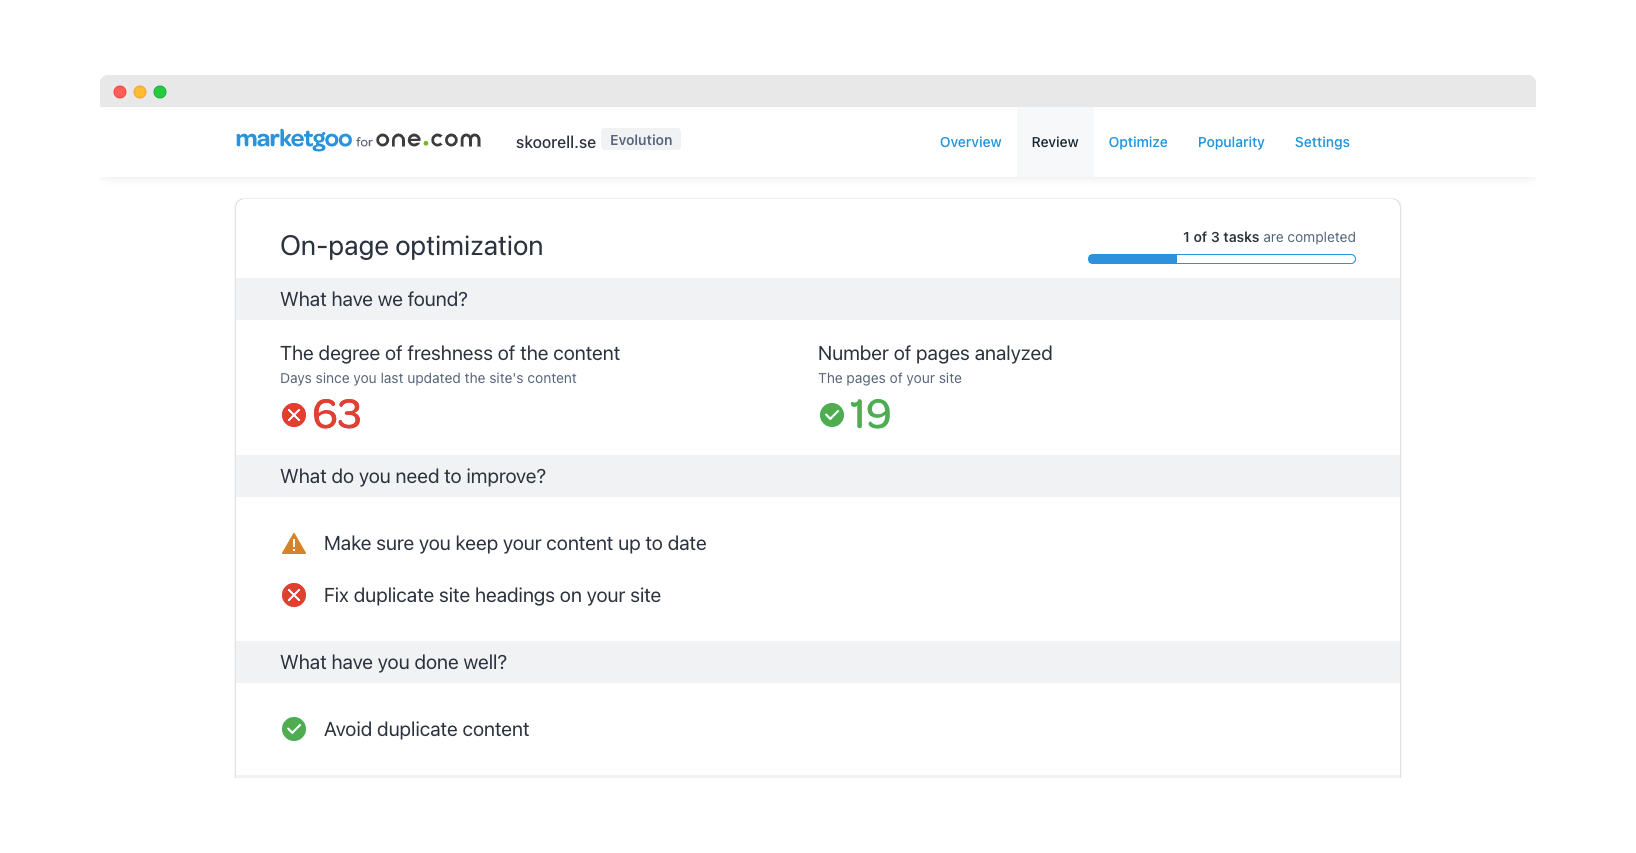This screenshot has height=853, width=1636.
Task: Click the green 19 pages value
Action: 870,415
